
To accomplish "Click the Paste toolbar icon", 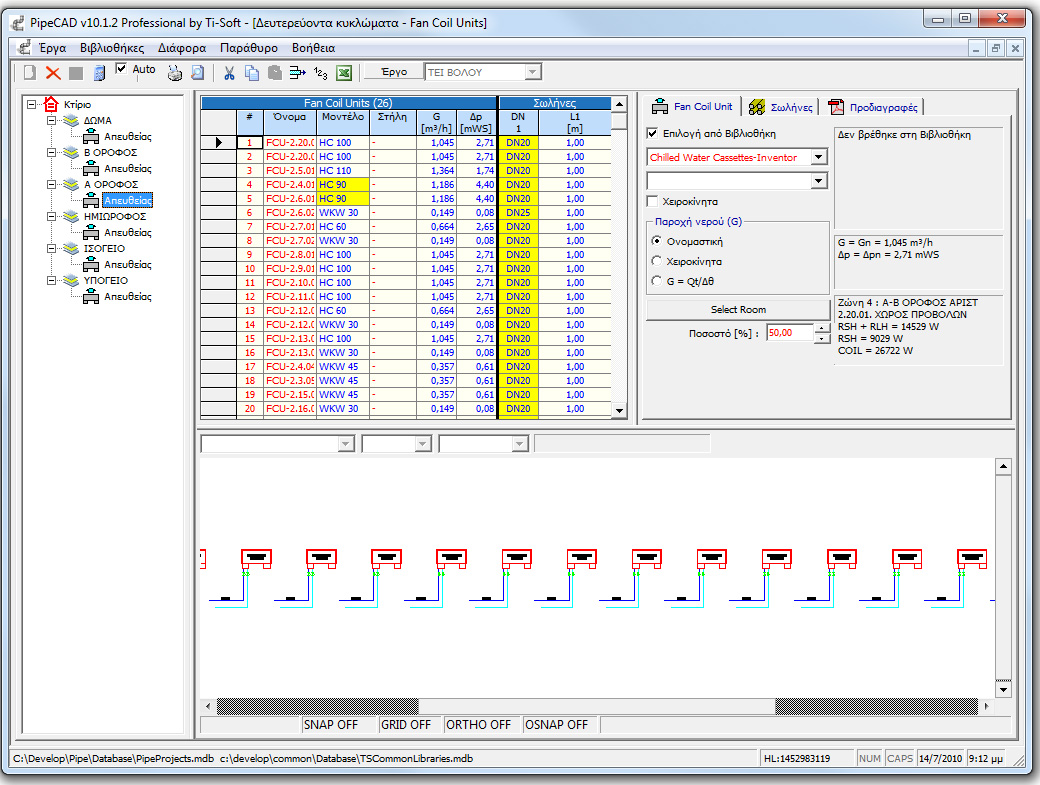I will tap(273, 71).
